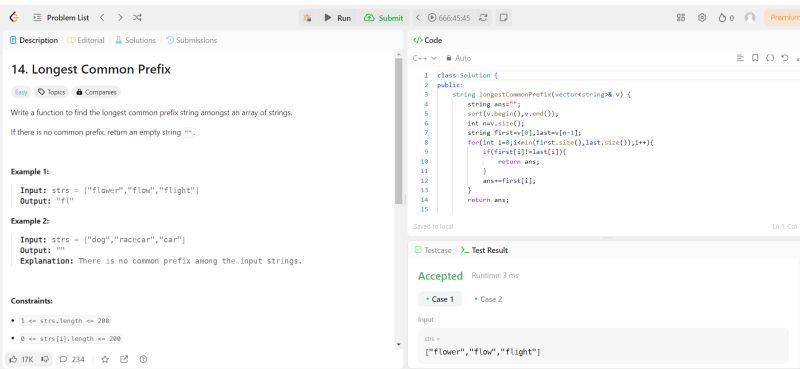Open the help question mark icon

[143, 359]
